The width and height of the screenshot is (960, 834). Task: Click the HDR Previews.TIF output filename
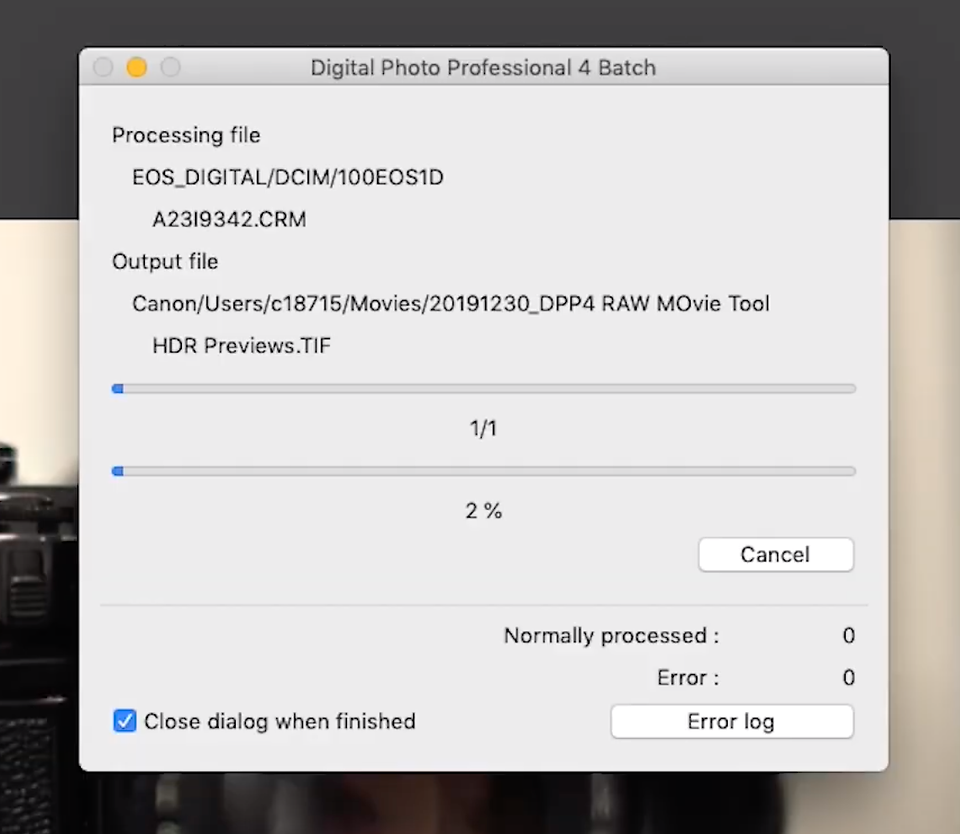[241, 346]
